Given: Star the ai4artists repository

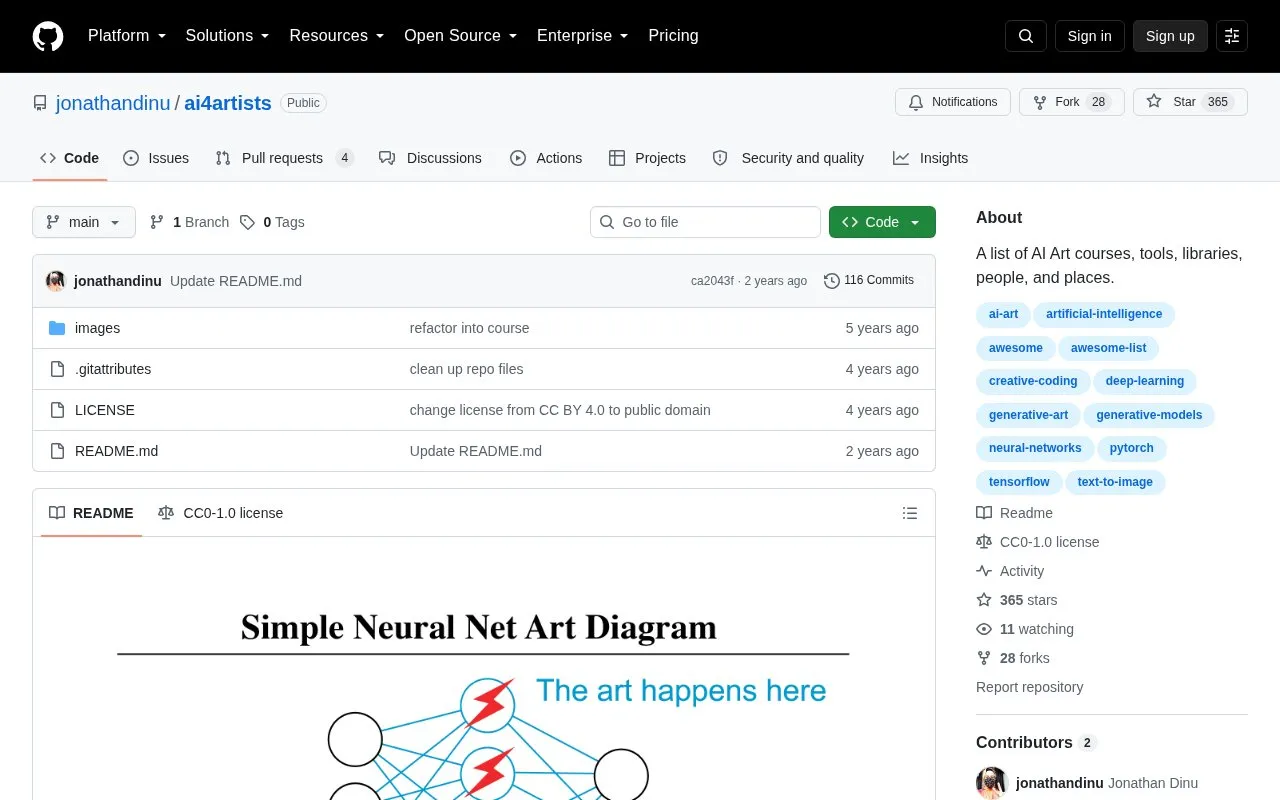Looking at the screenshot, I should pos(1190,102).
